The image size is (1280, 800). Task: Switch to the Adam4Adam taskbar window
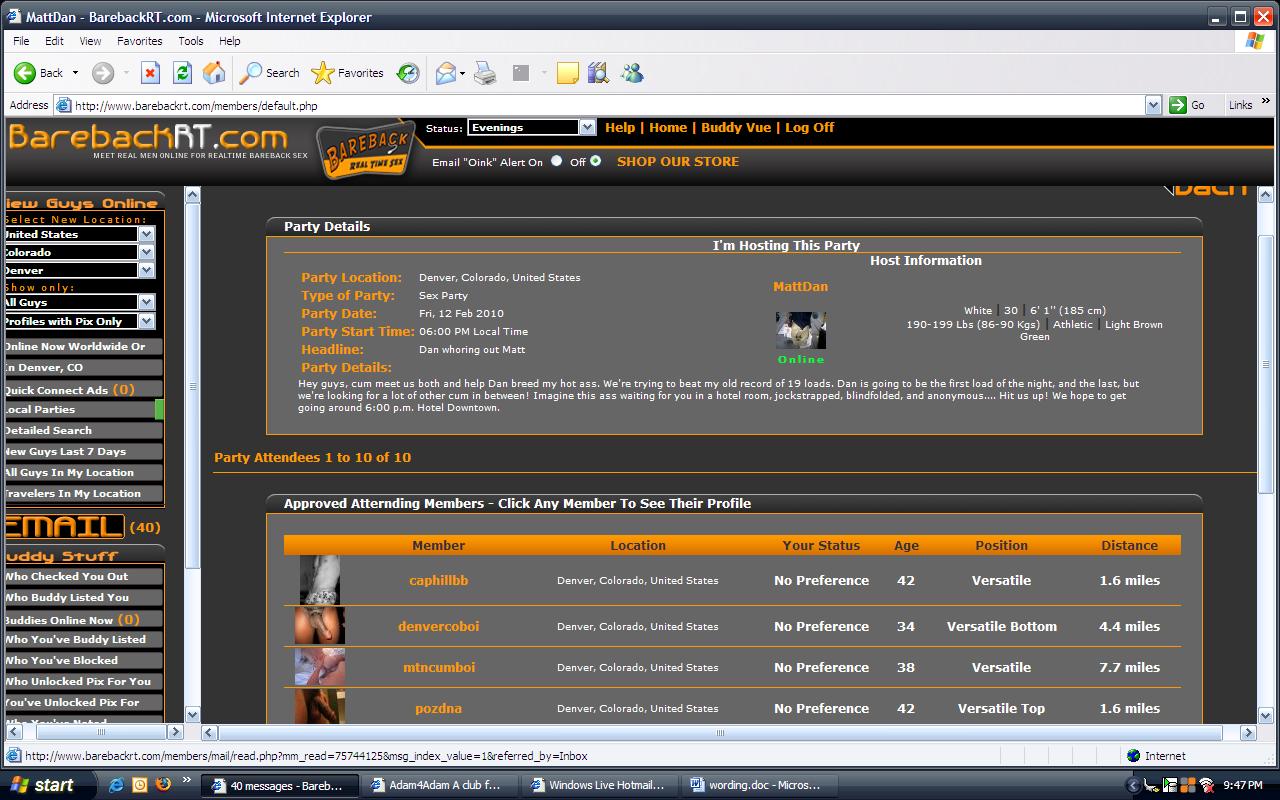(440, 785)
